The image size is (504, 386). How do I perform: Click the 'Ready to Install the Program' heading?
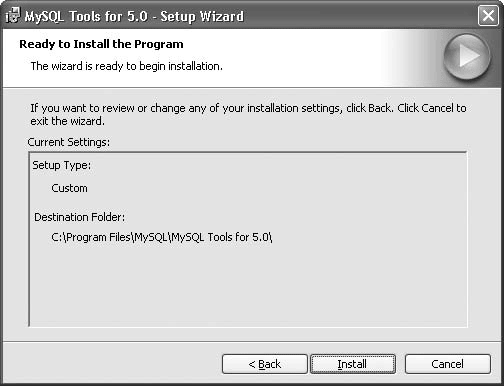pos(101,44)
